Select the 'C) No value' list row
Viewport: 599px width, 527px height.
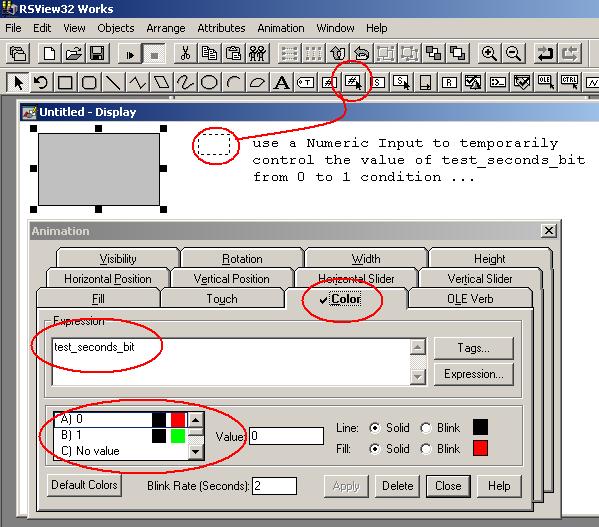click(x=121, y=451)
